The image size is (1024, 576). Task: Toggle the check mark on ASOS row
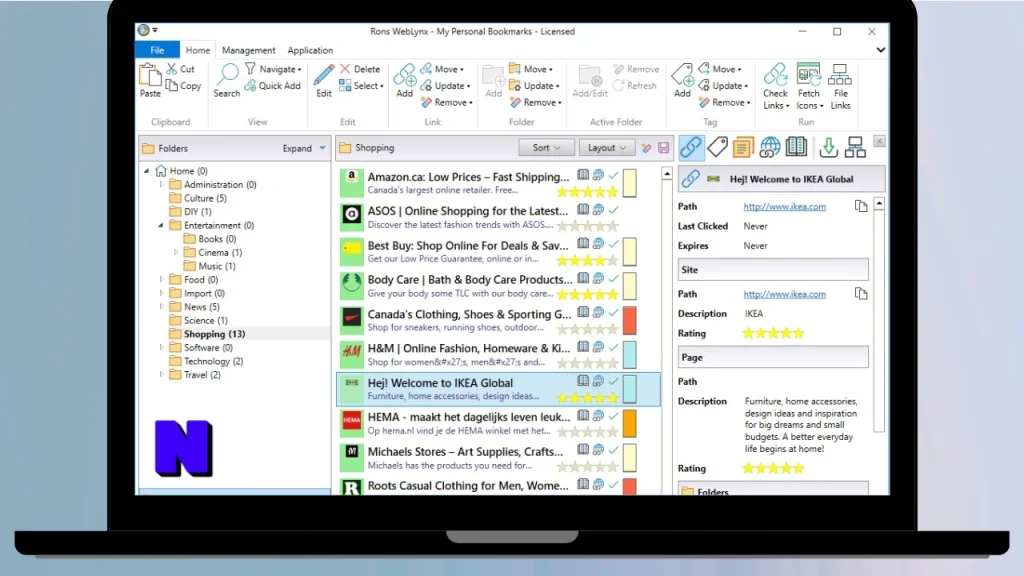[x=613, y=210]
